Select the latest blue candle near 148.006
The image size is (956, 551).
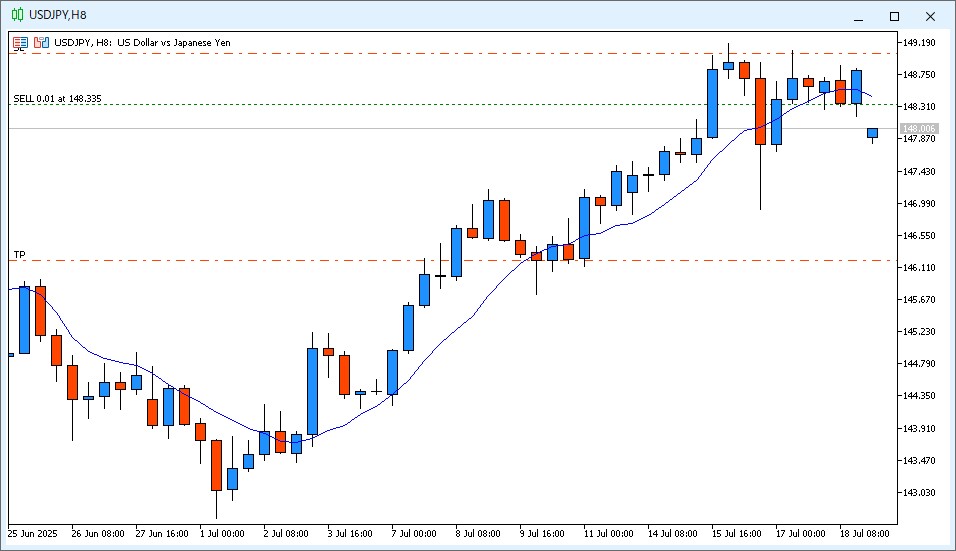pyautogui.click(x=872, y=133)
